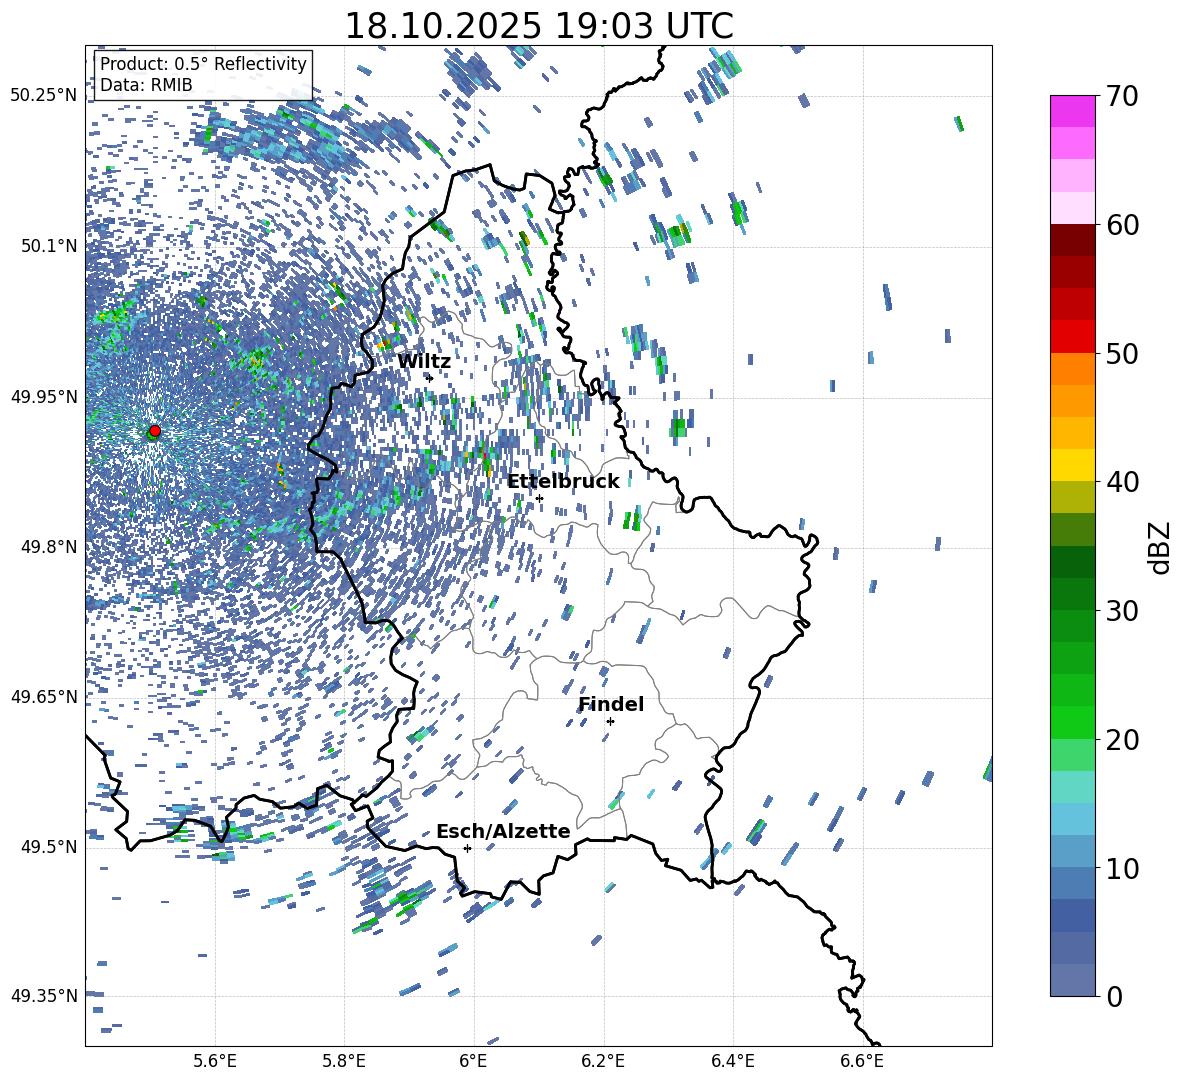Click the 49.65°N latitude label
This screenshot has width=1184, height=1081.
[44, 697]
